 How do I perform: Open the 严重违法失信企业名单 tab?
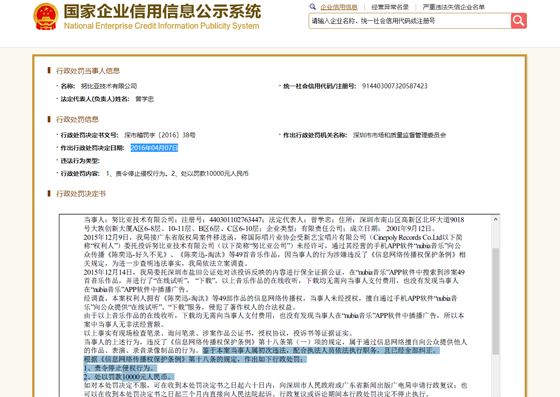[x=454, y=7]
